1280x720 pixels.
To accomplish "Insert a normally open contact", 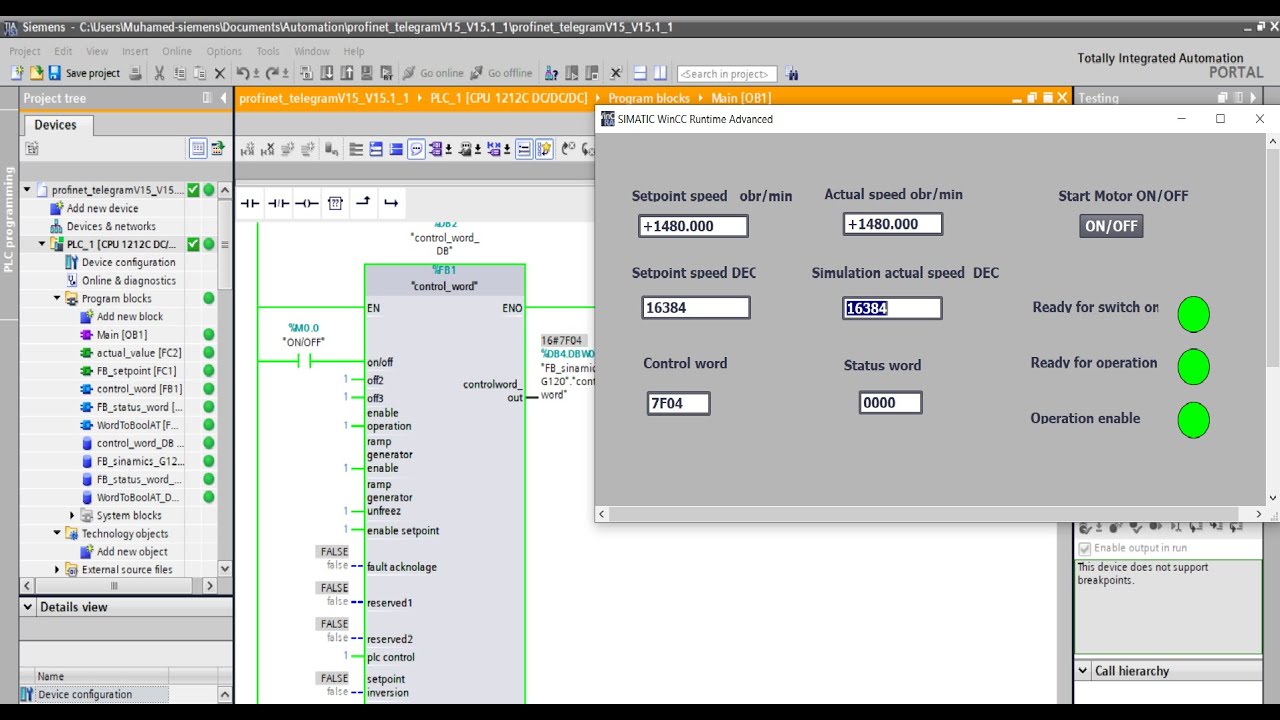I will coord(250,203).
